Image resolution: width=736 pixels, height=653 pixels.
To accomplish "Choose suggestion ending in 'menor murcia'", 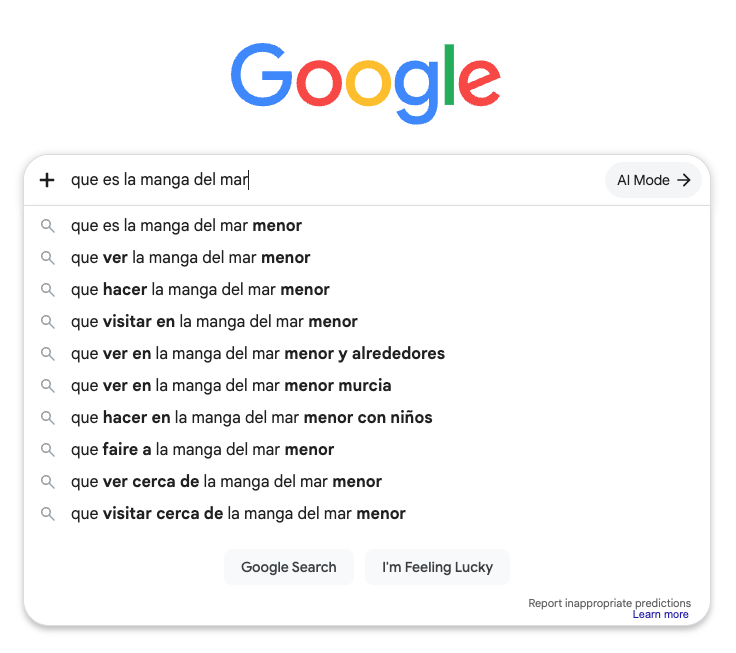I will pyautogui.click(x=367, y=385).
